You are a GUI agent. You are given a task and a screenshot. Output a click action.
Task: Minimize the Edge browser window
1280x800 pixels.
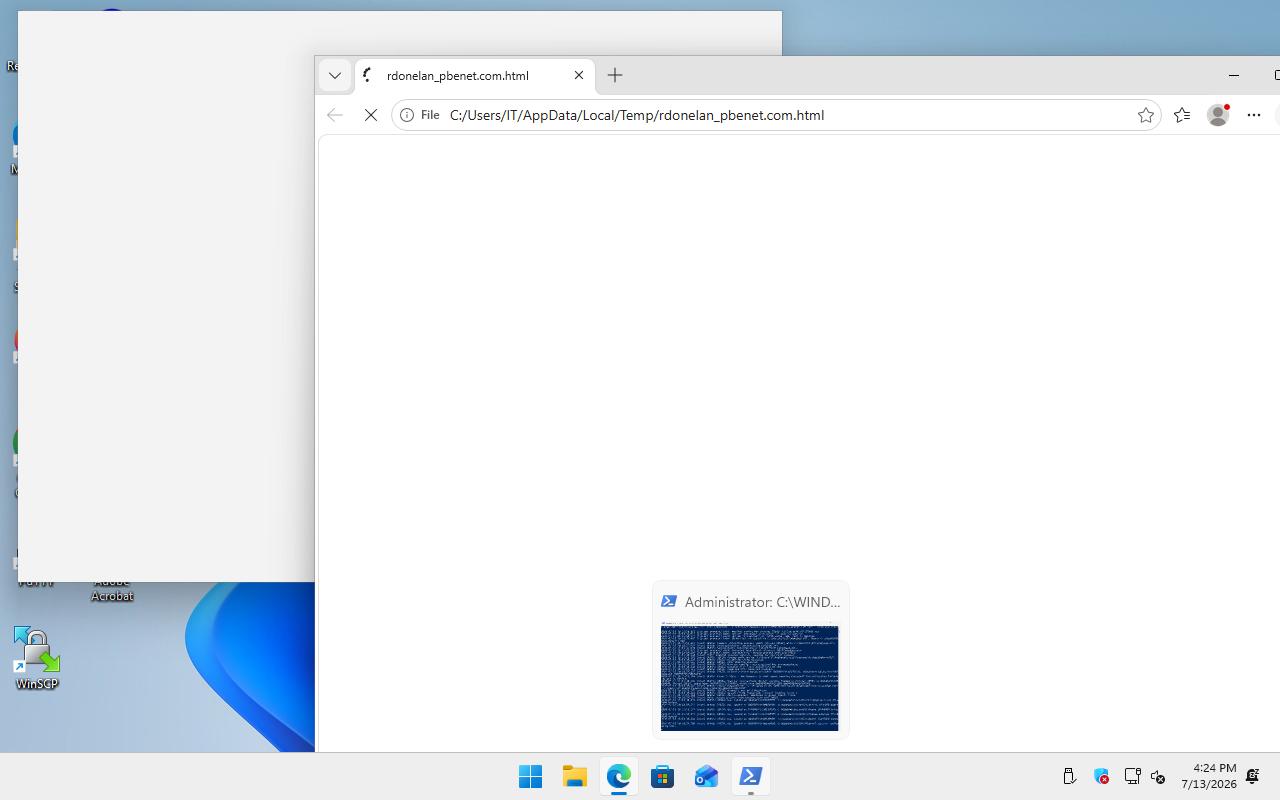1234,75
